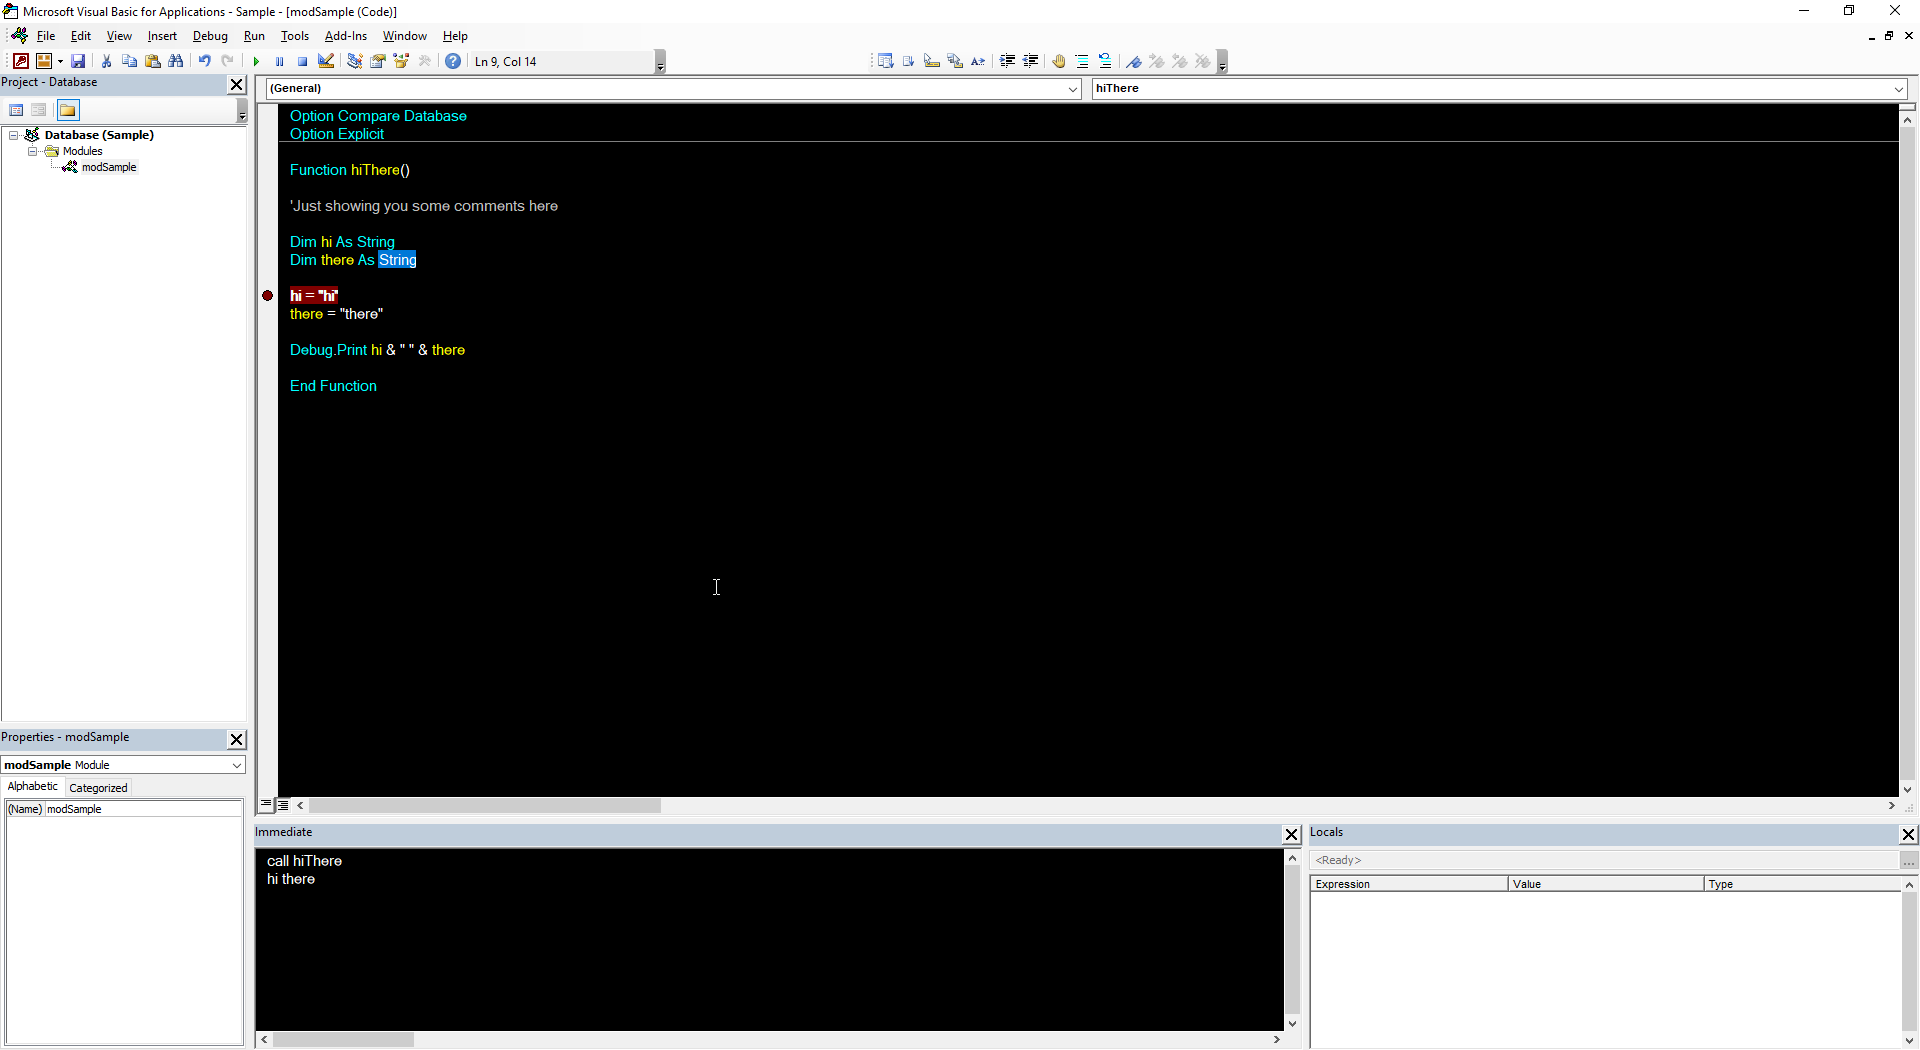Screen dimensions: 1920x1050
Task: Click the Indent icon in Edit toolbar
Action: coord(1007,62)
